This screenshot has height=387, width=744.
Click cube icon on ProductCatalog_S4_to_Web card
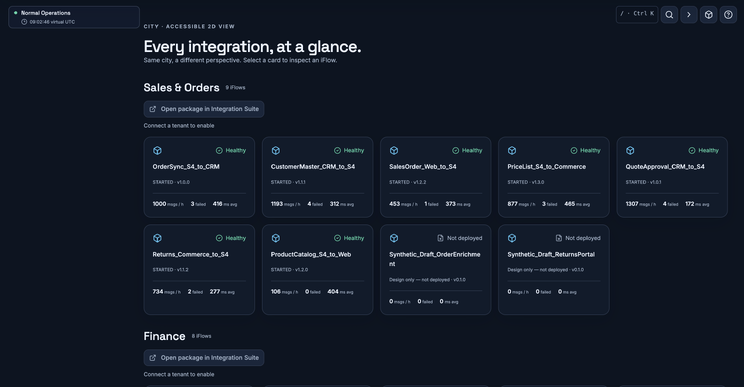point(276,238)
